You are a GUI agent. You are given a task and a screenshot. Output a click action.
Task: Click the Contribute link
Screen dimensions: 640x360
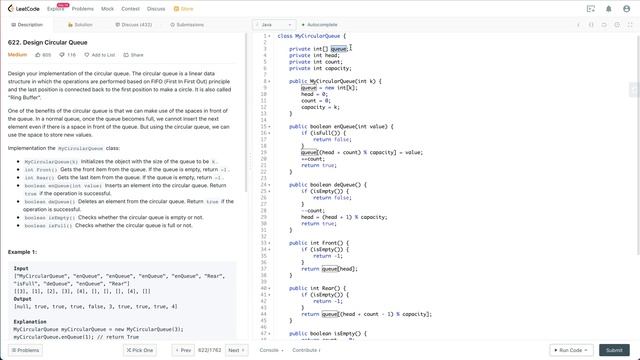tap(304, 350)
